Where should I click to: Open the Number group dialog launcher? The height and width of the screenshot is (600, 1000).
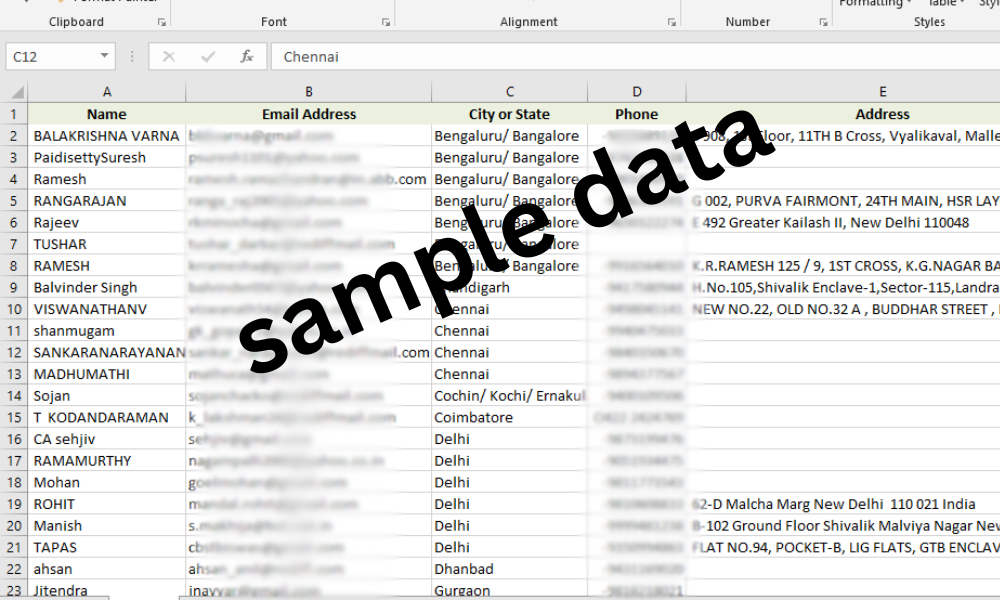(x=823, y=22)
